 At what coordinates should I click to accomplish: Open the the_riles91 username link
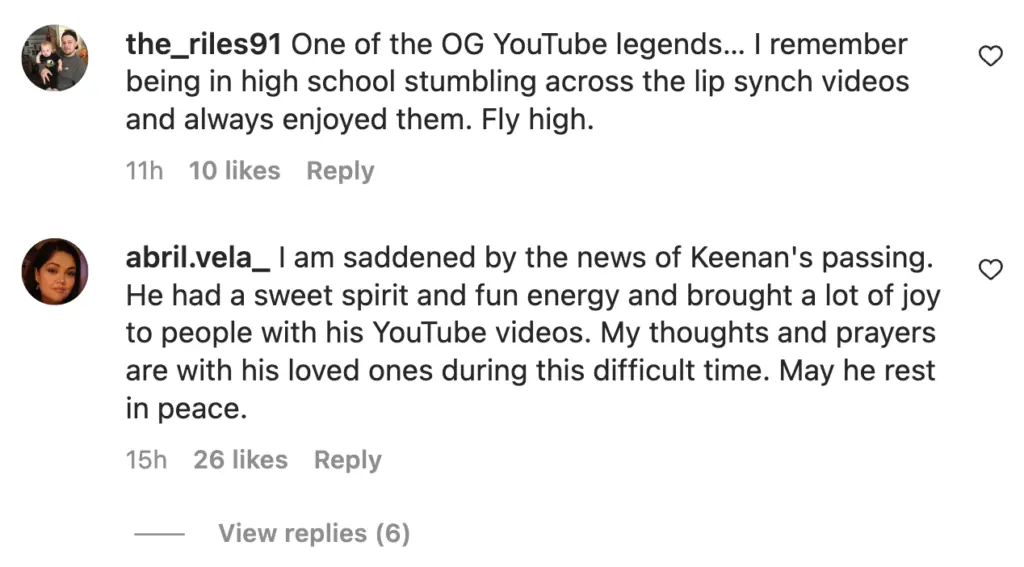[x=205, y=45]
